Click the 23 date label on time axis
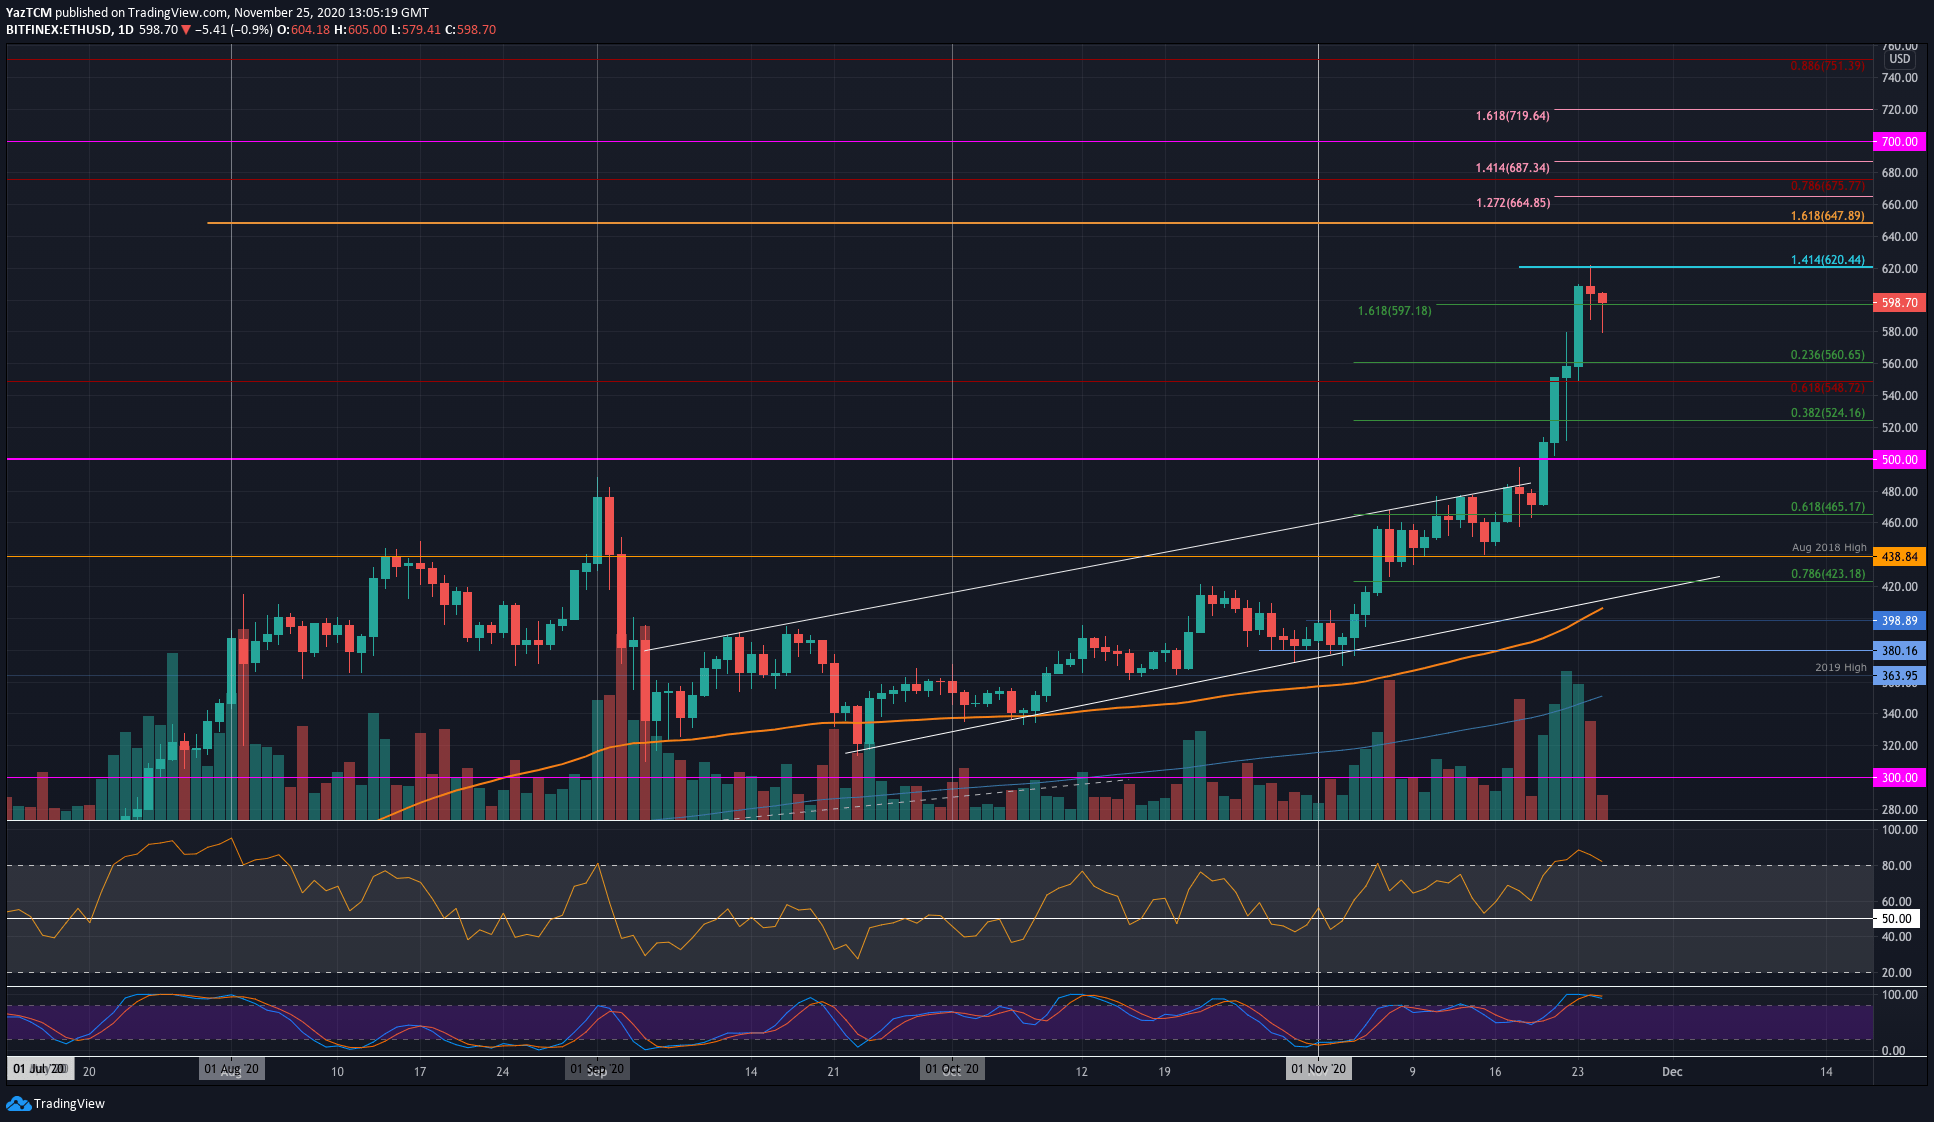This screenshot has height=1122, width=1934. coord(1577,1072)
